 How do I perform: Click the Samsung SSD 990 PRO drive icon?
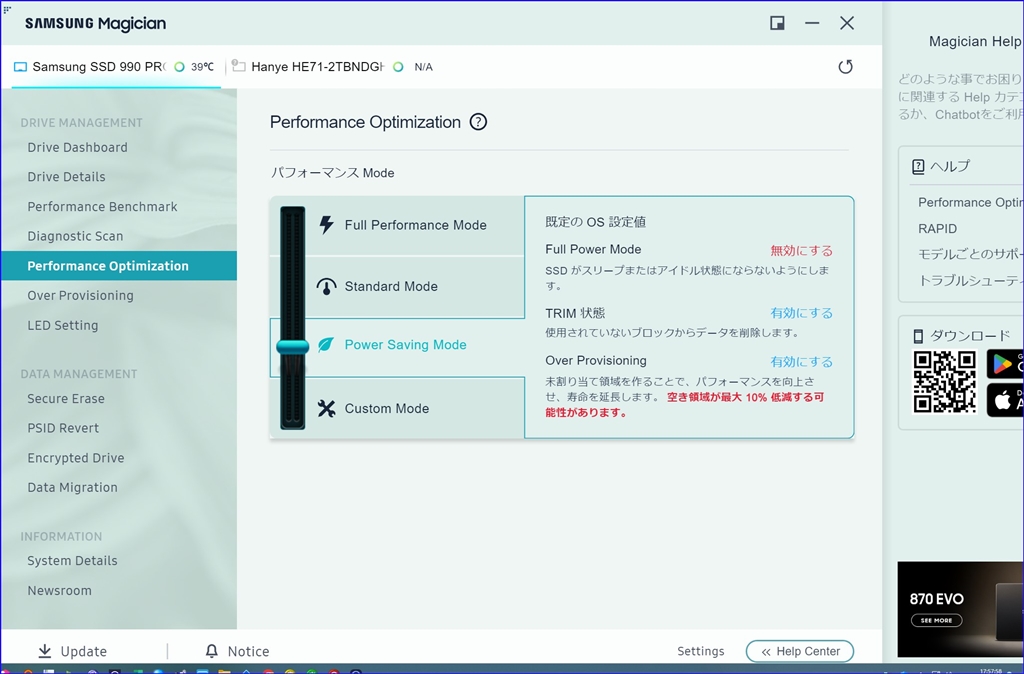coord(20,67)
